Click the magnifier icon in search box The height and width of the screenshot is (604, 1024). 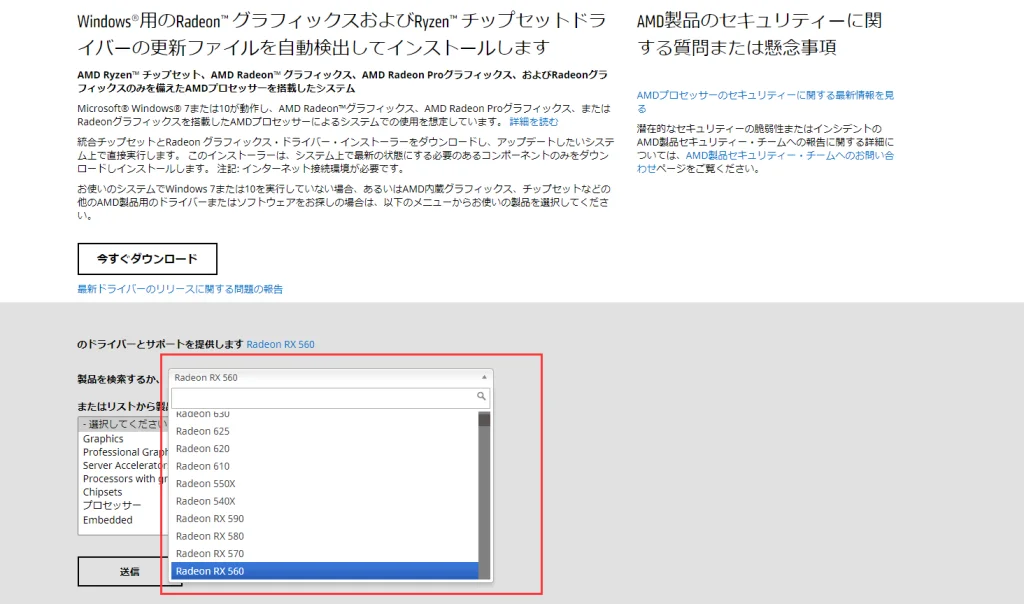click(481, 396)
